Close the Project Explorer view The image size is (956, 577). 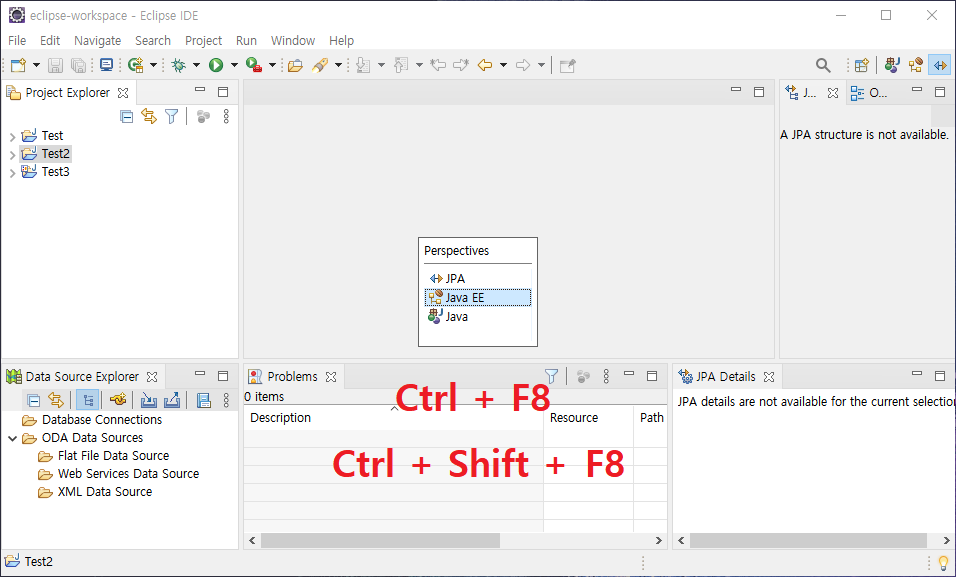pos(123,93)
